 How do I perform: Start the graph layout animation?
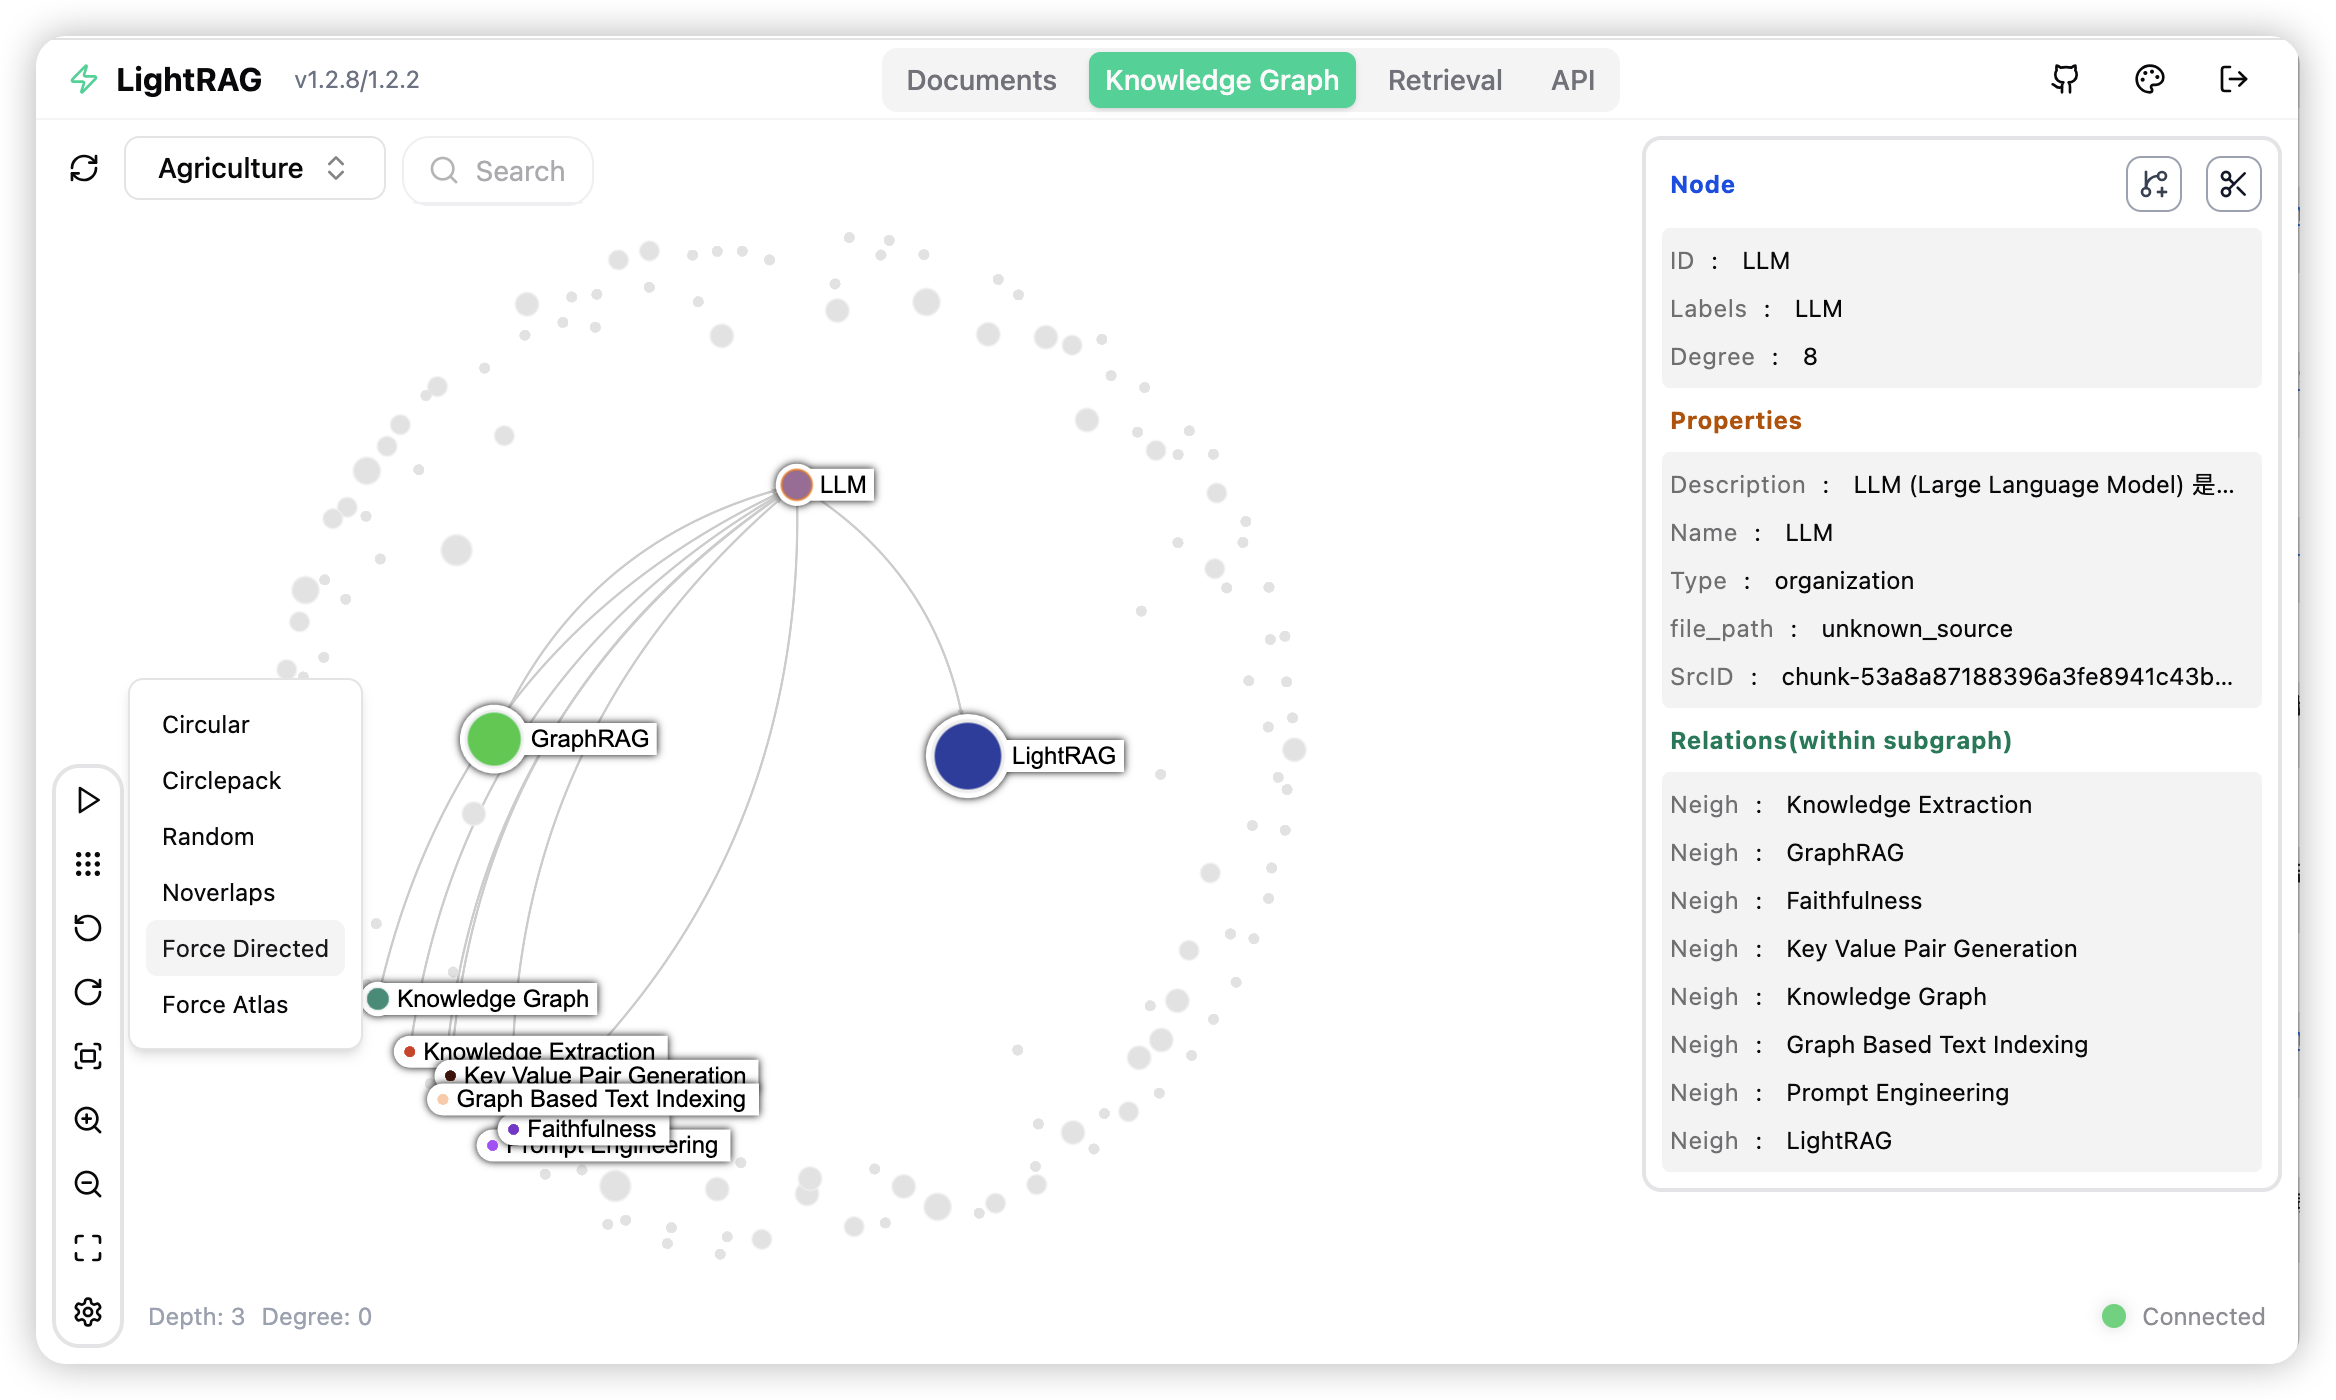tap(88, 800)
